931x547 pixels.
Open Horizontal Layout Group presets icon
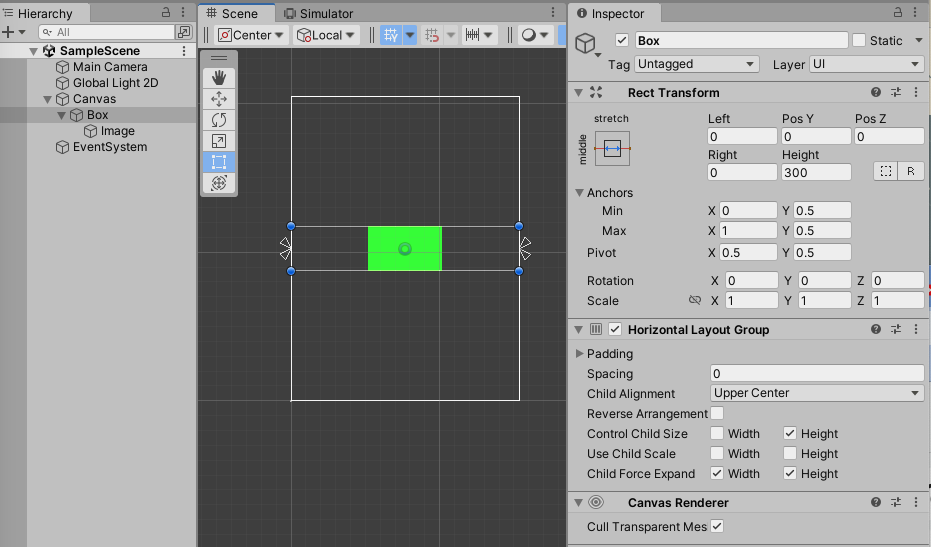point(895,329)
